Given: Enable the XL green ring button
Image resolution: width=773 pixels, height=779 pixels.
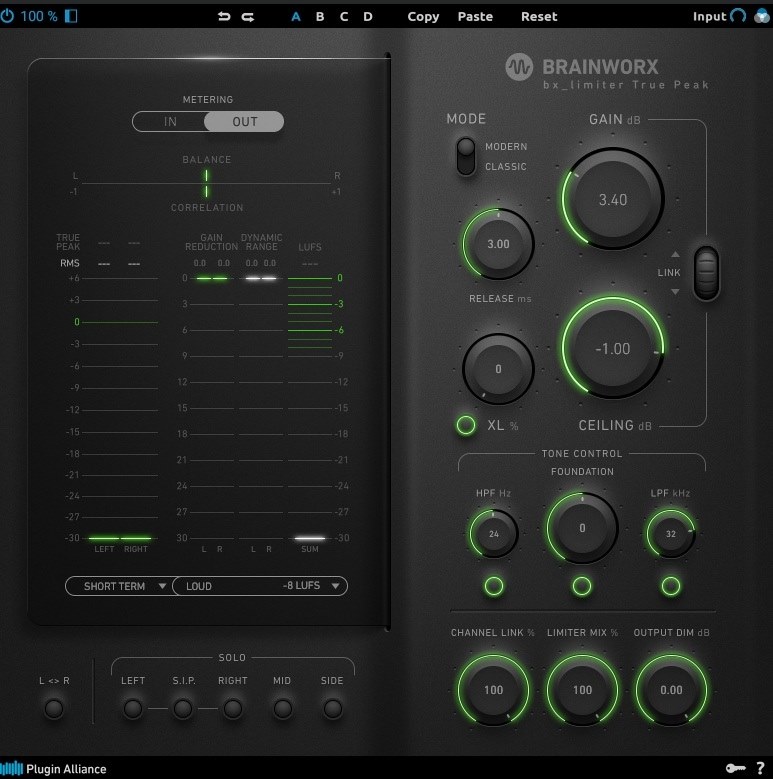Looking at the screenshot, I should (466, 425).
